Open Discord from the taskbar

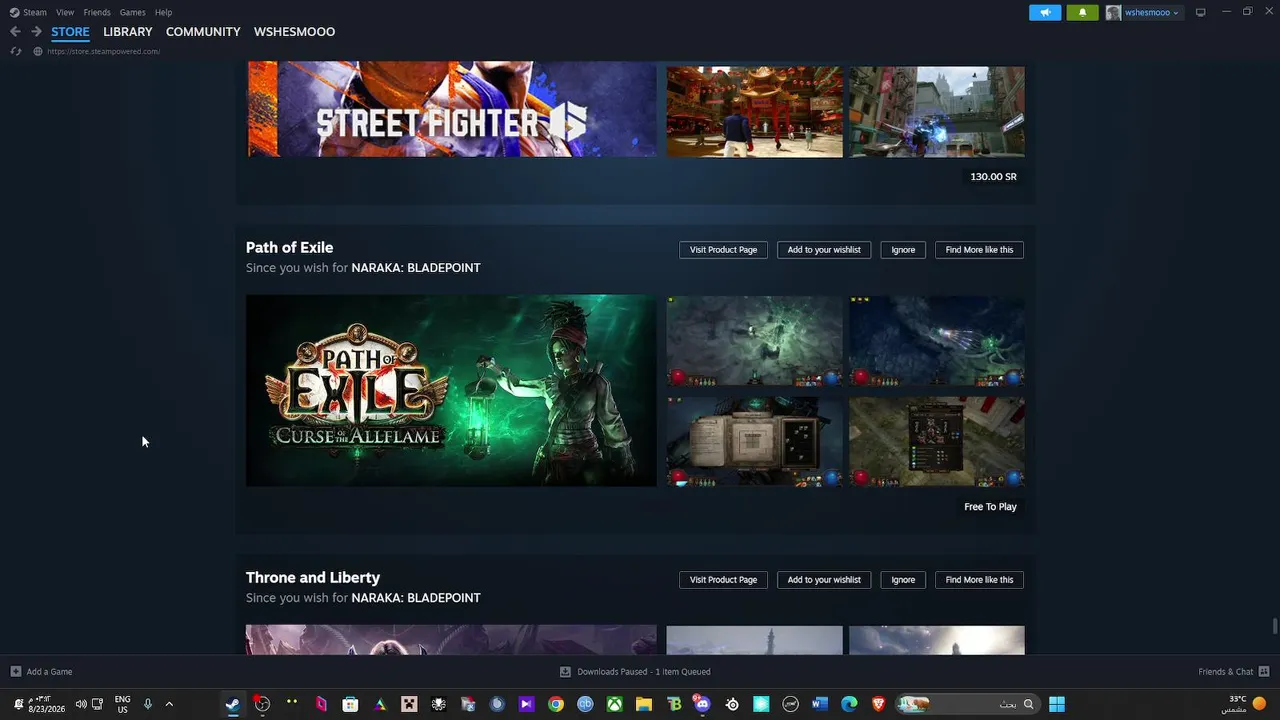pyautogui.click(x=702, y=704)
